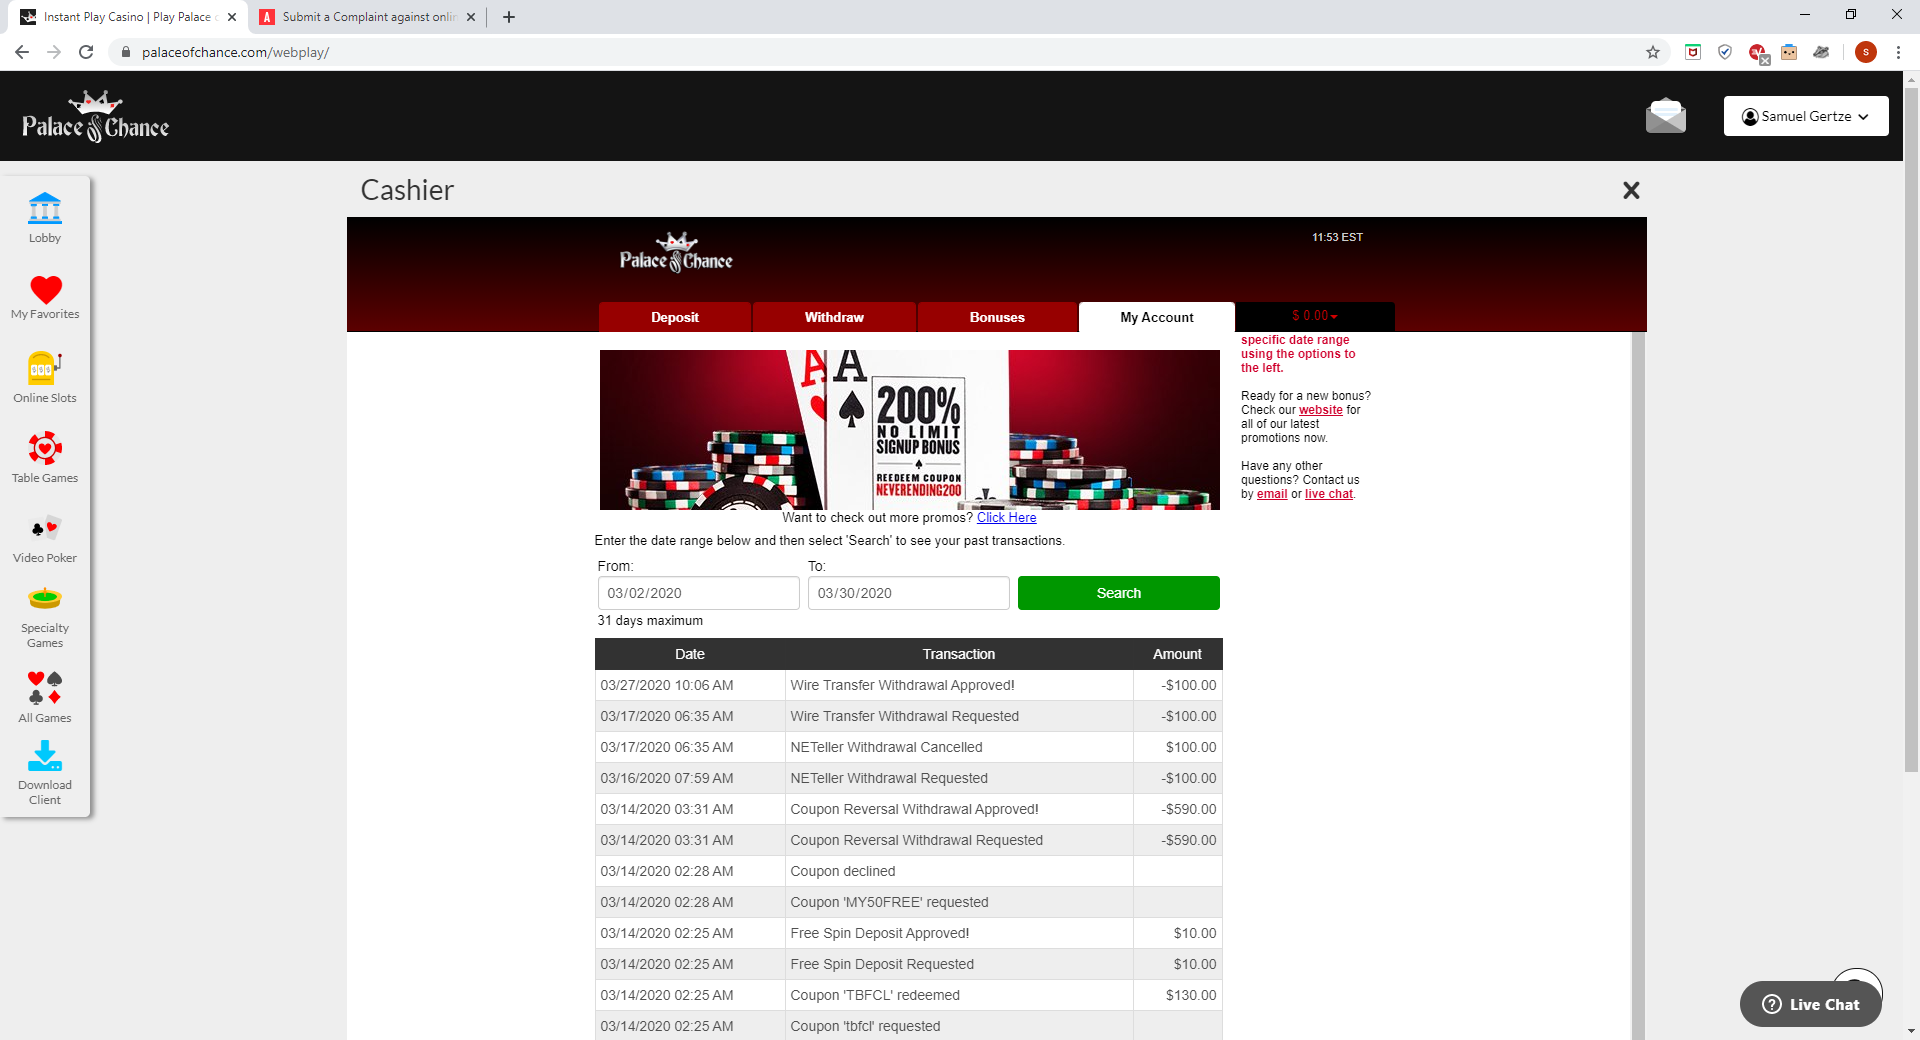Click the Palace of Chance header logo
Screen dimensions: 1920x1040
[96, 117]
